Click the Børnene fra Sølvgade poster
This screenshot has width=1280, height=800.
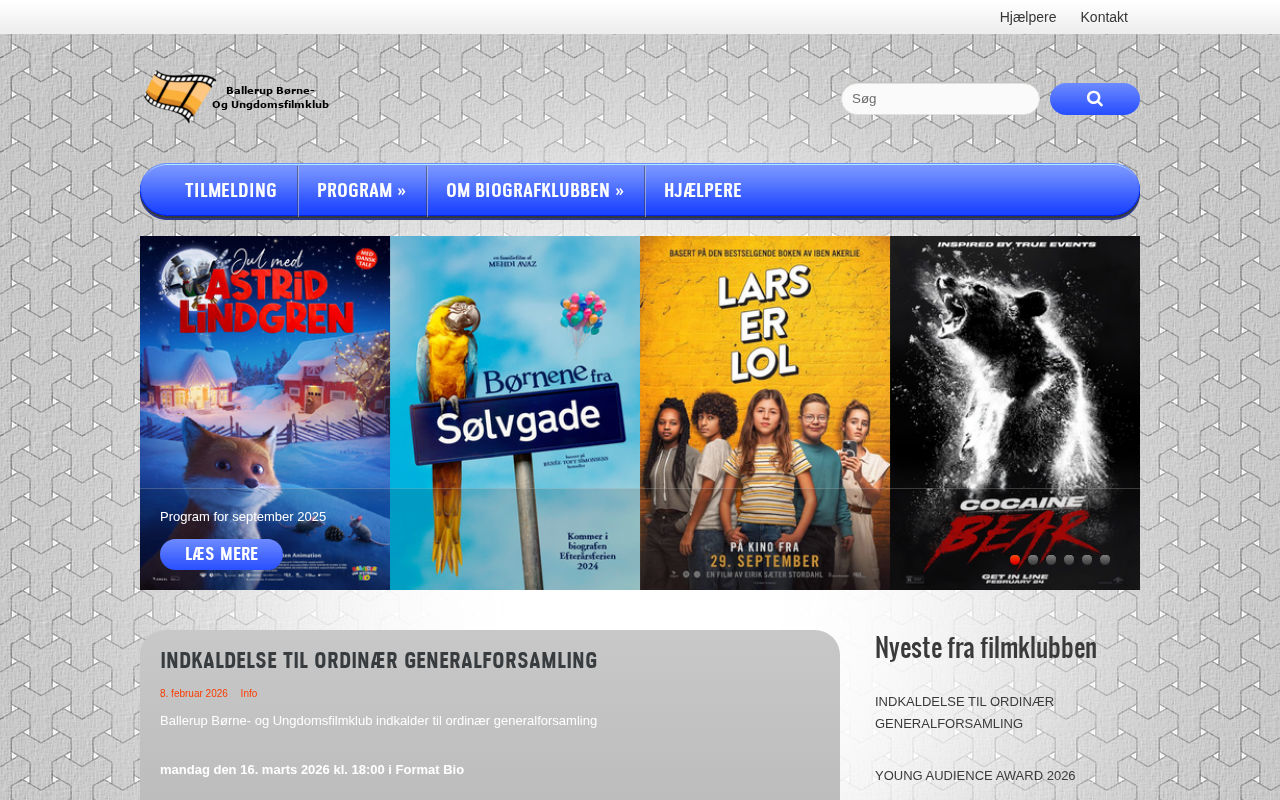515,413
